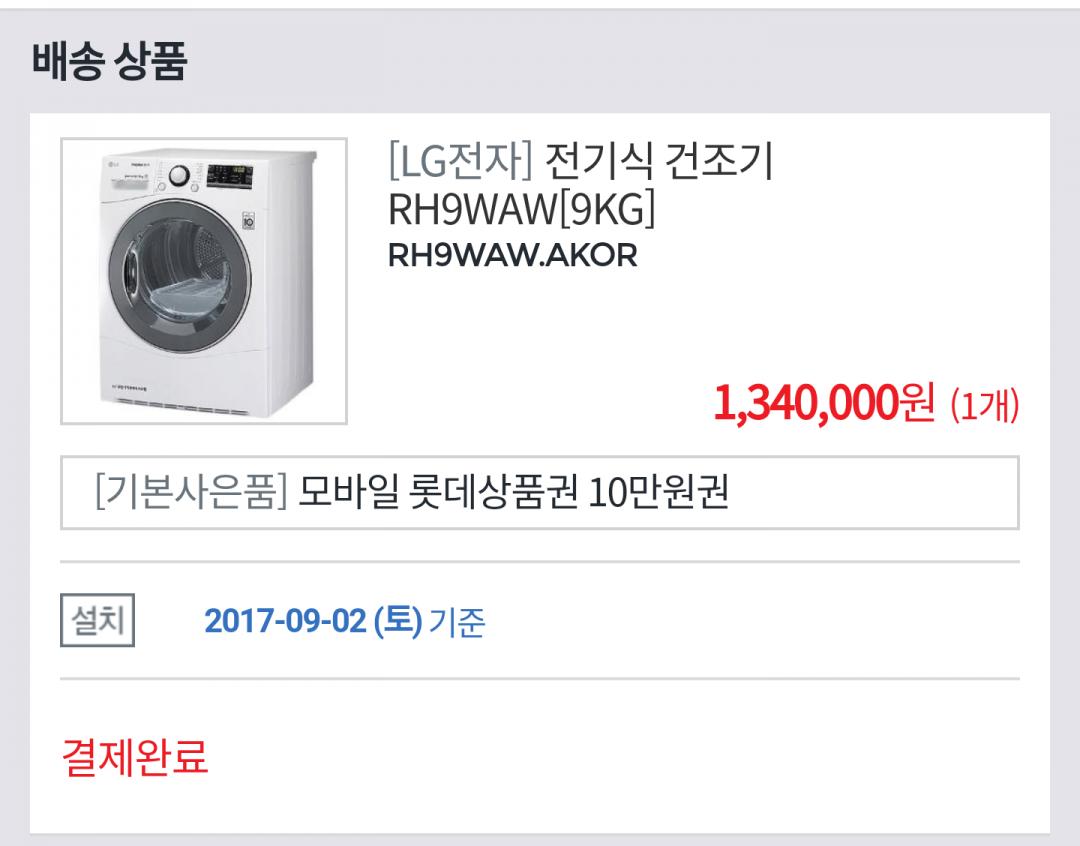Click the dryer's digital display panel
The image size is (1080, 846).
(x=230, y=176)
